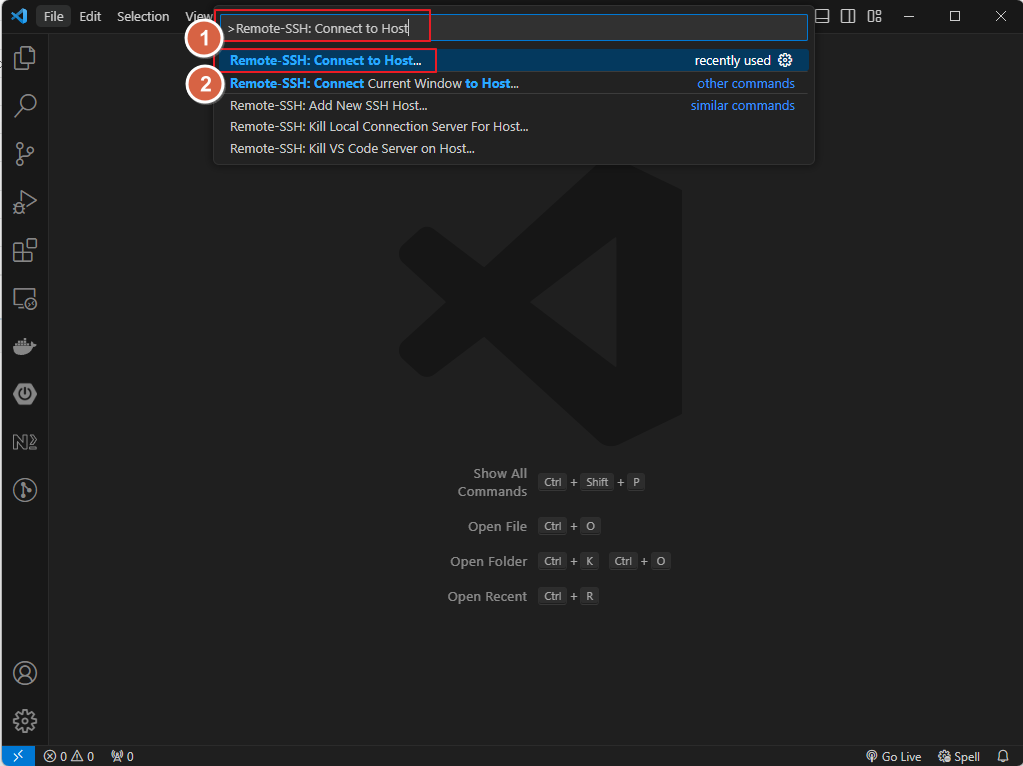Viewport: 1023px width, 766px height.
Task: Open the Run and Debug view
Action: click(25, 202)
